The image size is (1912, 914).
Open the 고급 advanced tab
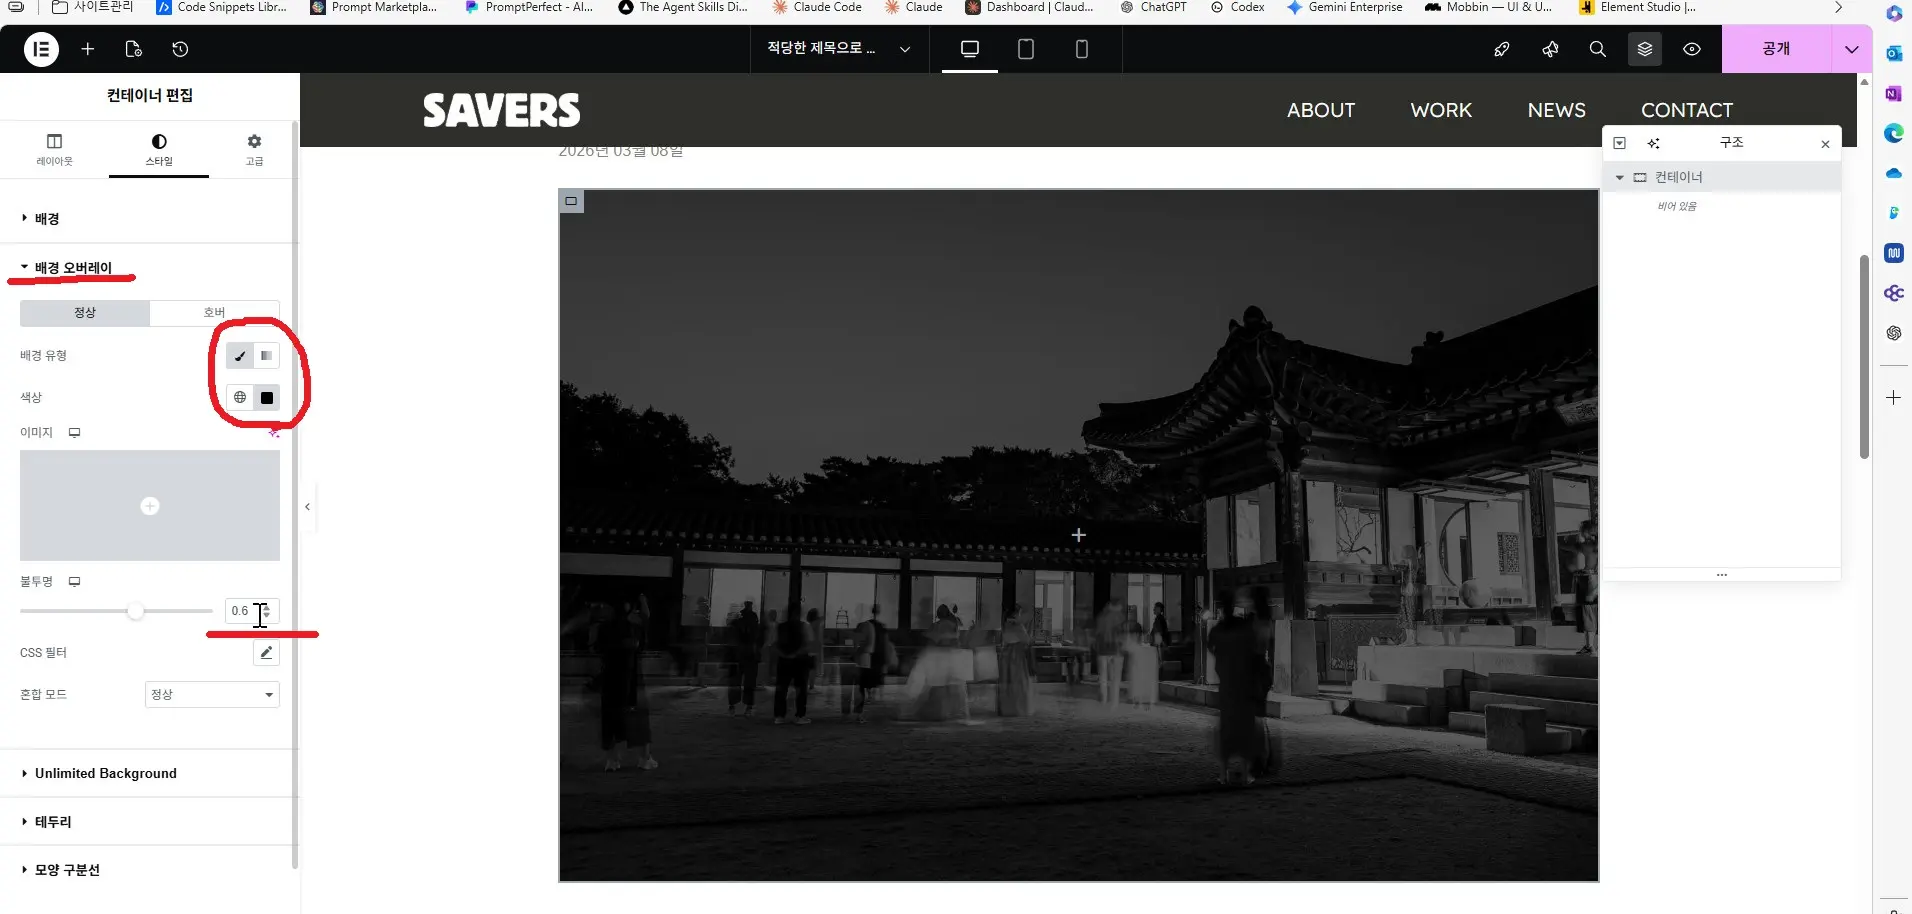(255, 149)
